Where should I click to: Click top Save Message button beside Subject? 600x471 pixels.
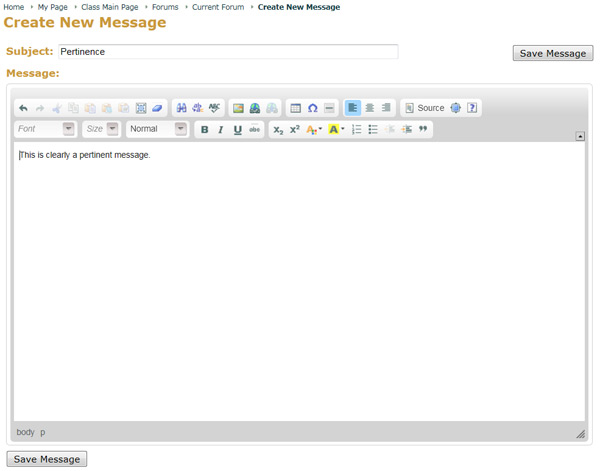pos(553,53)
